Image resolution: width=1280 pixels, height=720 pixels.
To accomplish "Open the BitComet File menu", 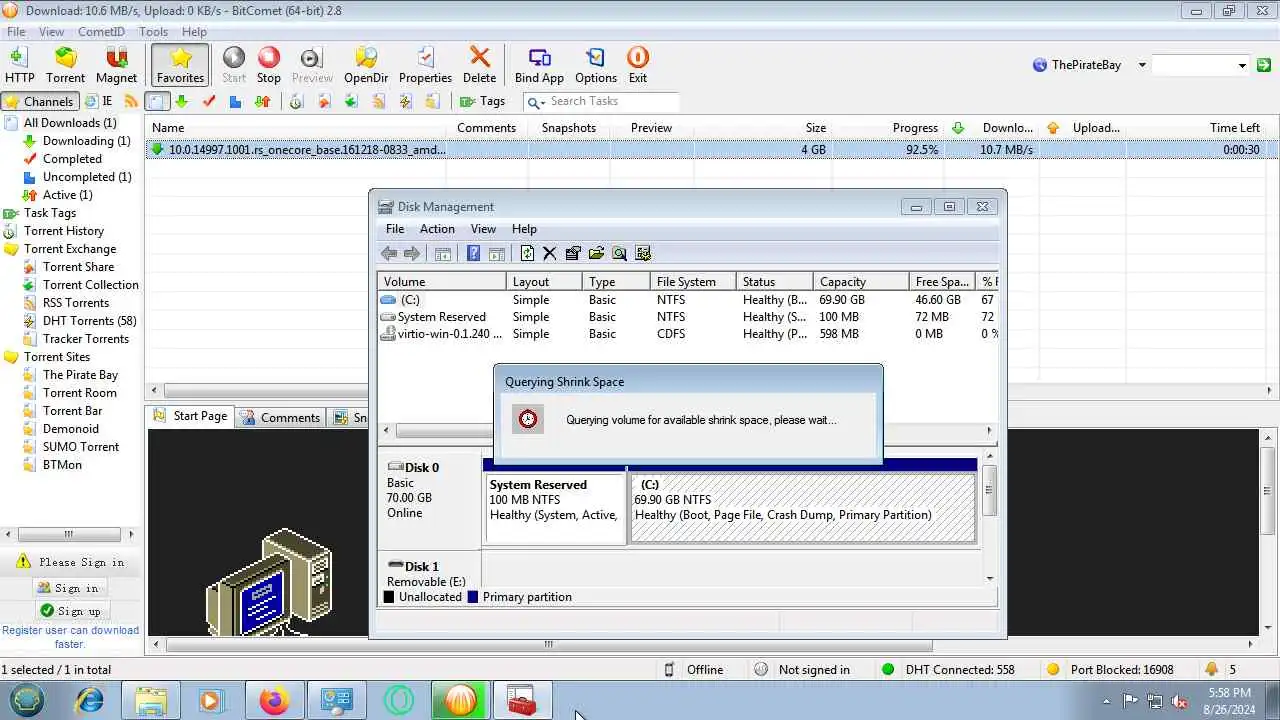I will [16, 32].
